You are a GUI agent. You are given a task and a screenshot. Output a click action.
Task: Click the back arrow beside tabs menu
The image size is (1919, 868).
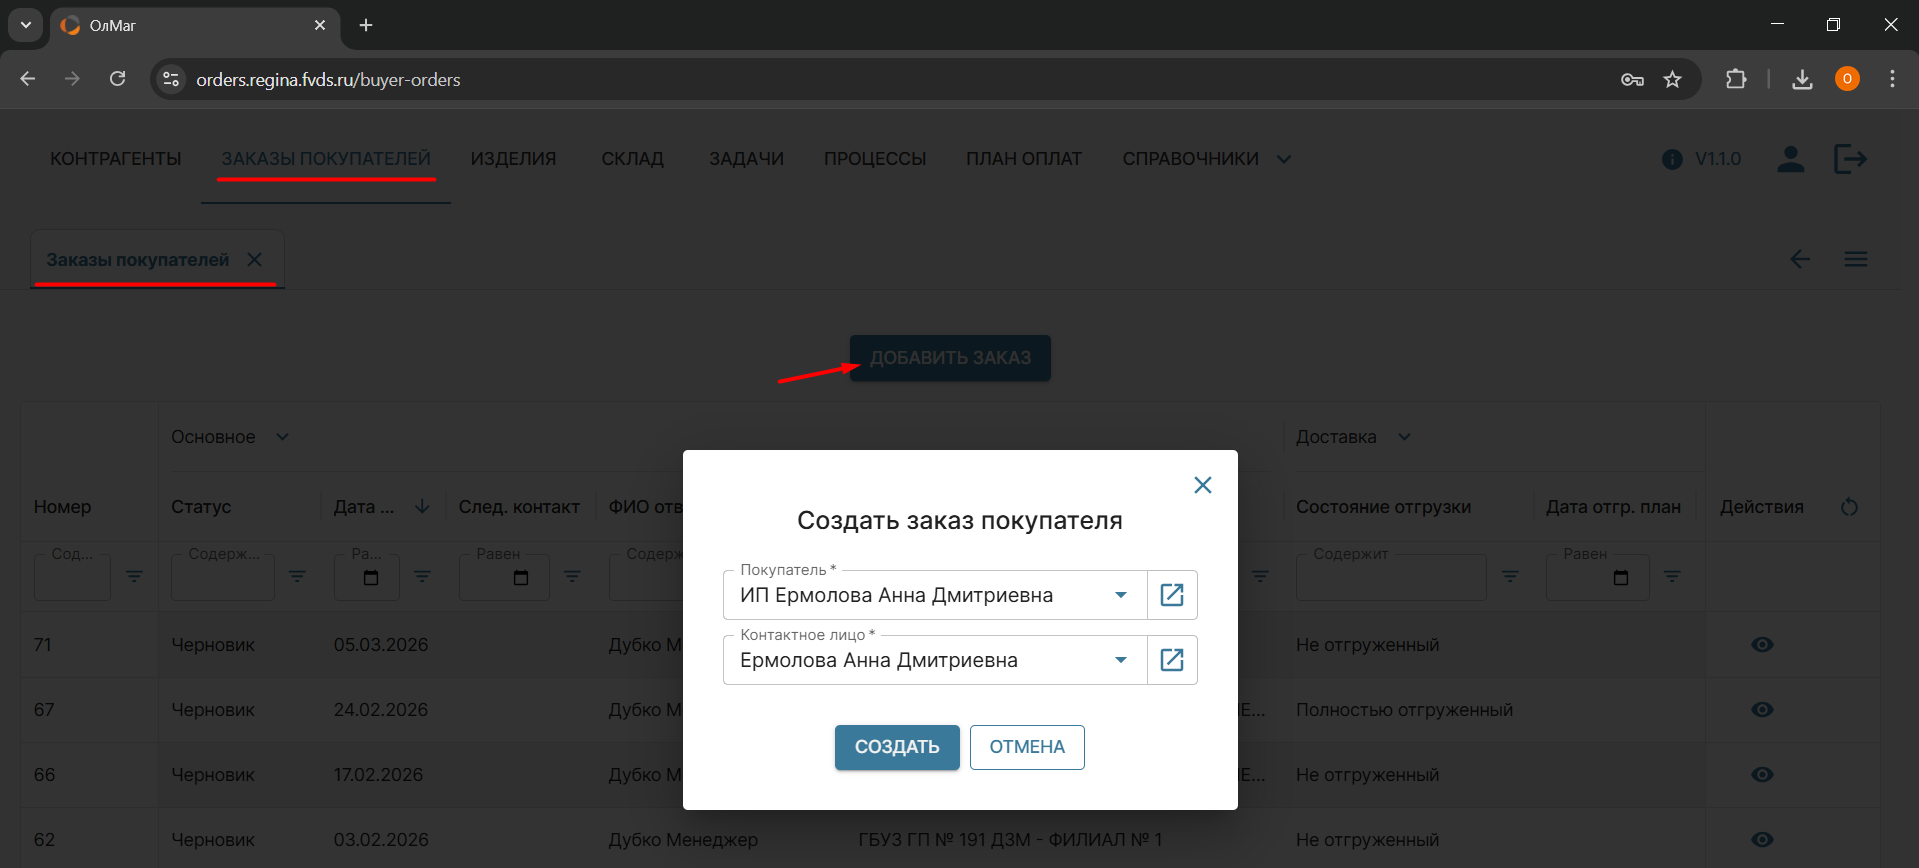pyautogui.click(x=1799, y=260)
